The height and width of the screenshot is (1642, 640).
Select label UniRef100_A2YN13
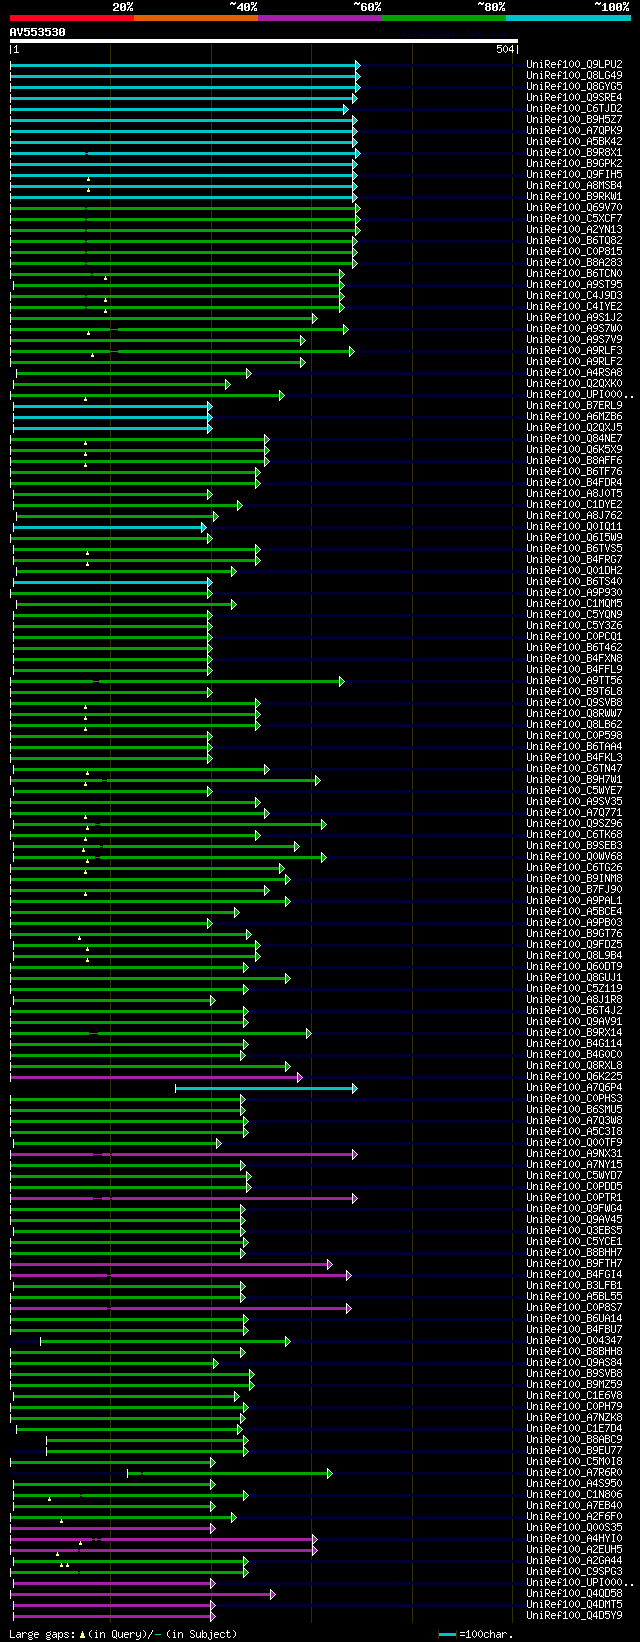click(574, 229)
